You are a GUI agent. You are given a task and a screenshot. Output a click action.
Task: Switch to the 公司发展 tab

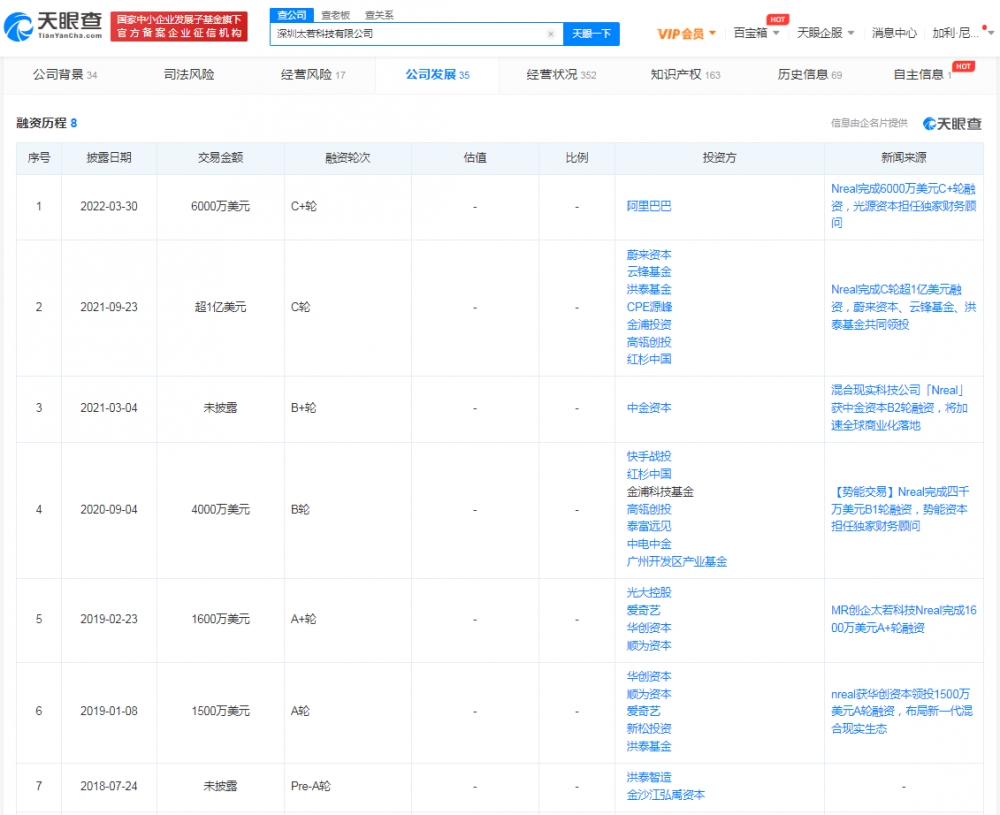[x=438, y=75]
